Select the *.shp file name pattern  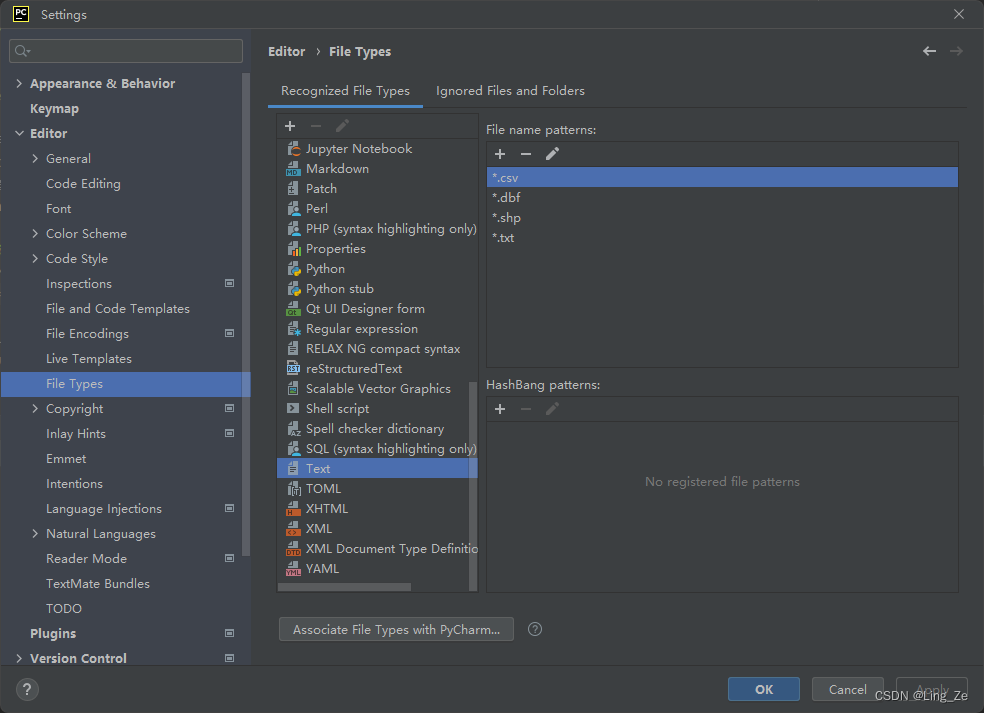point(722,218)
